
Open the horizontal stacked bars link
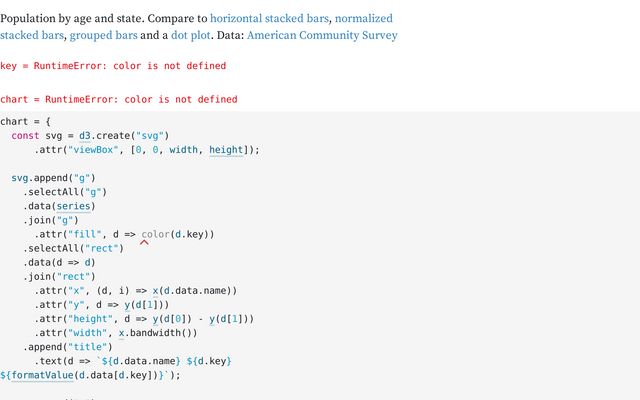(x=269, y=18)
